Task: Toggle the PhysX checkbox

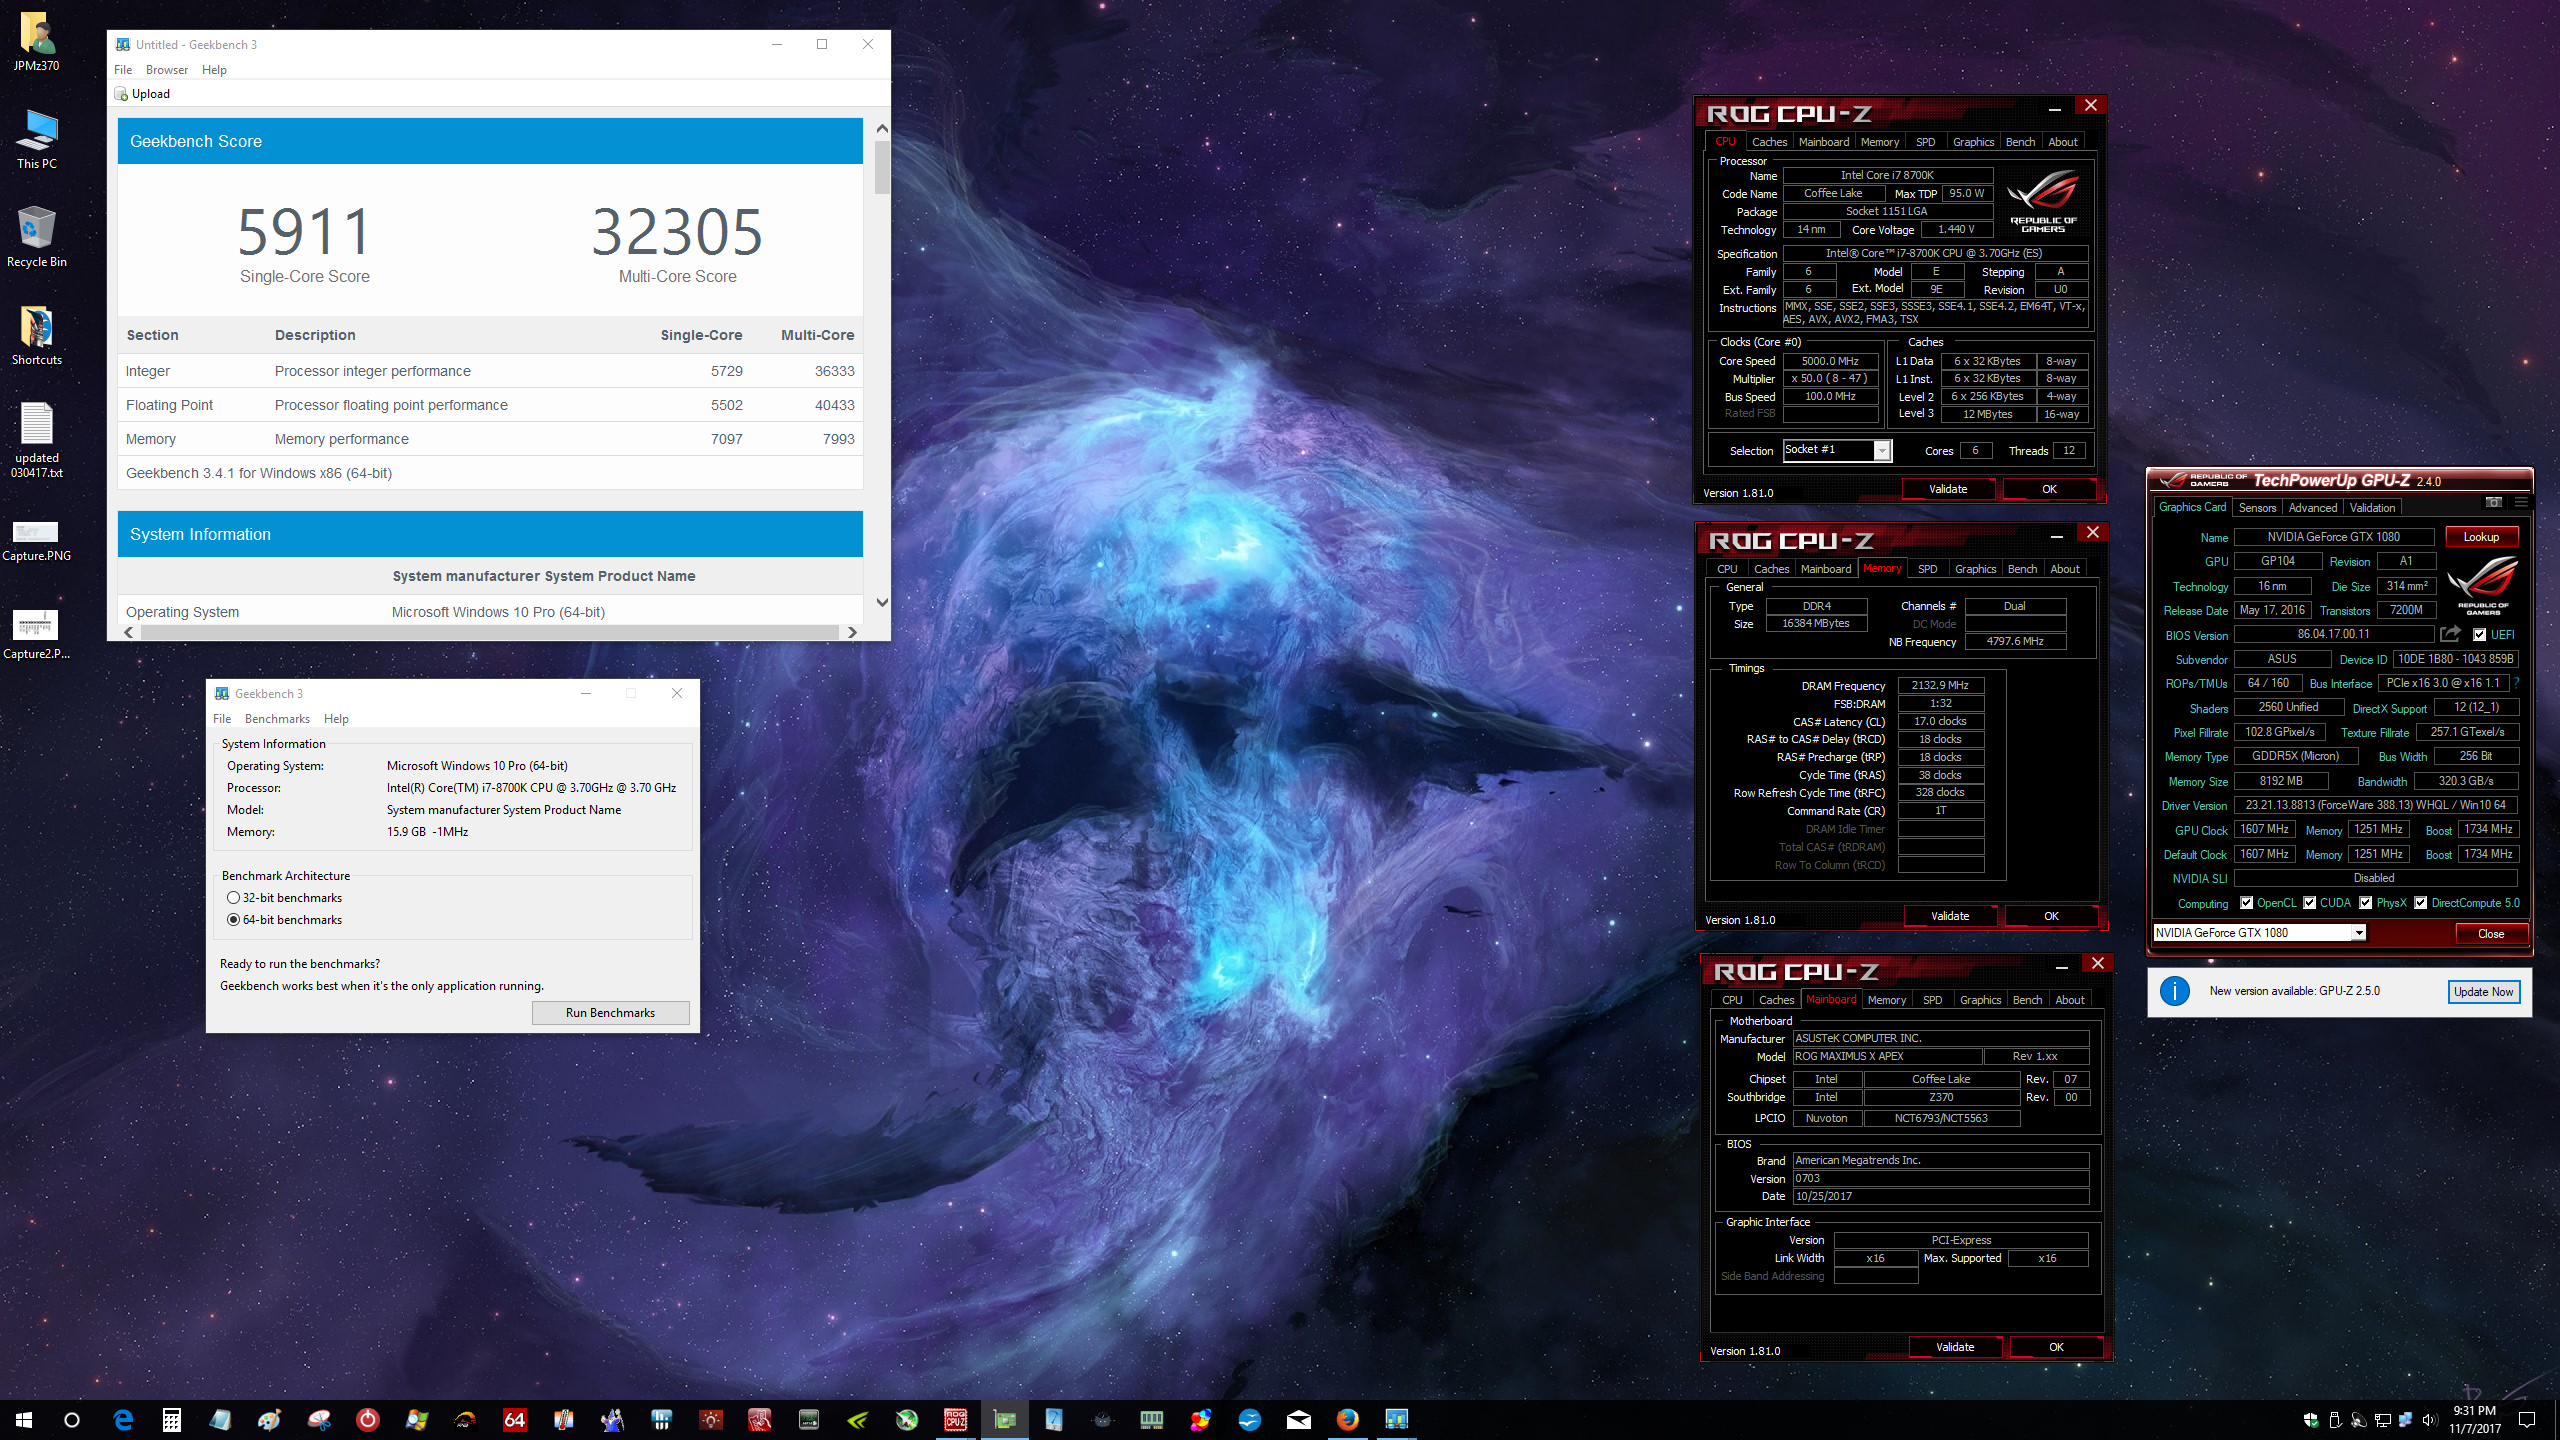Action: (x=2366, y=903)
